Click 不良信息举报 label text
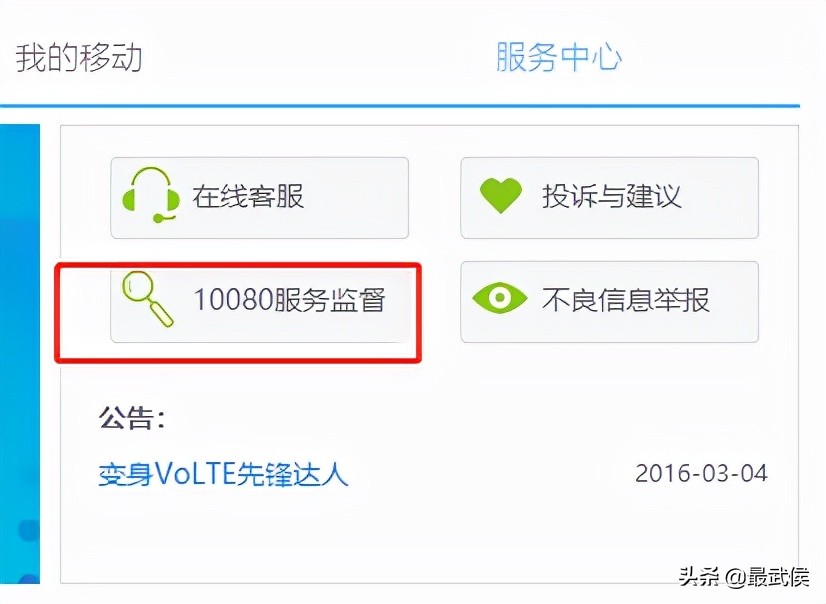Viewport: 826px width, 604px height. pos(626,300)
